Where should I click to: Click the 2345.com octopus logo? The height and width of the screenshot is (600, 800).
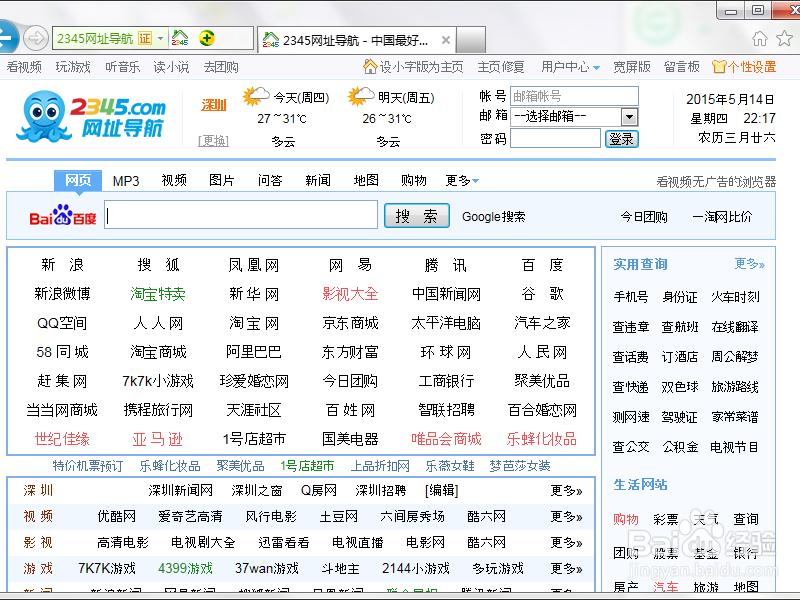click(92, 116)
